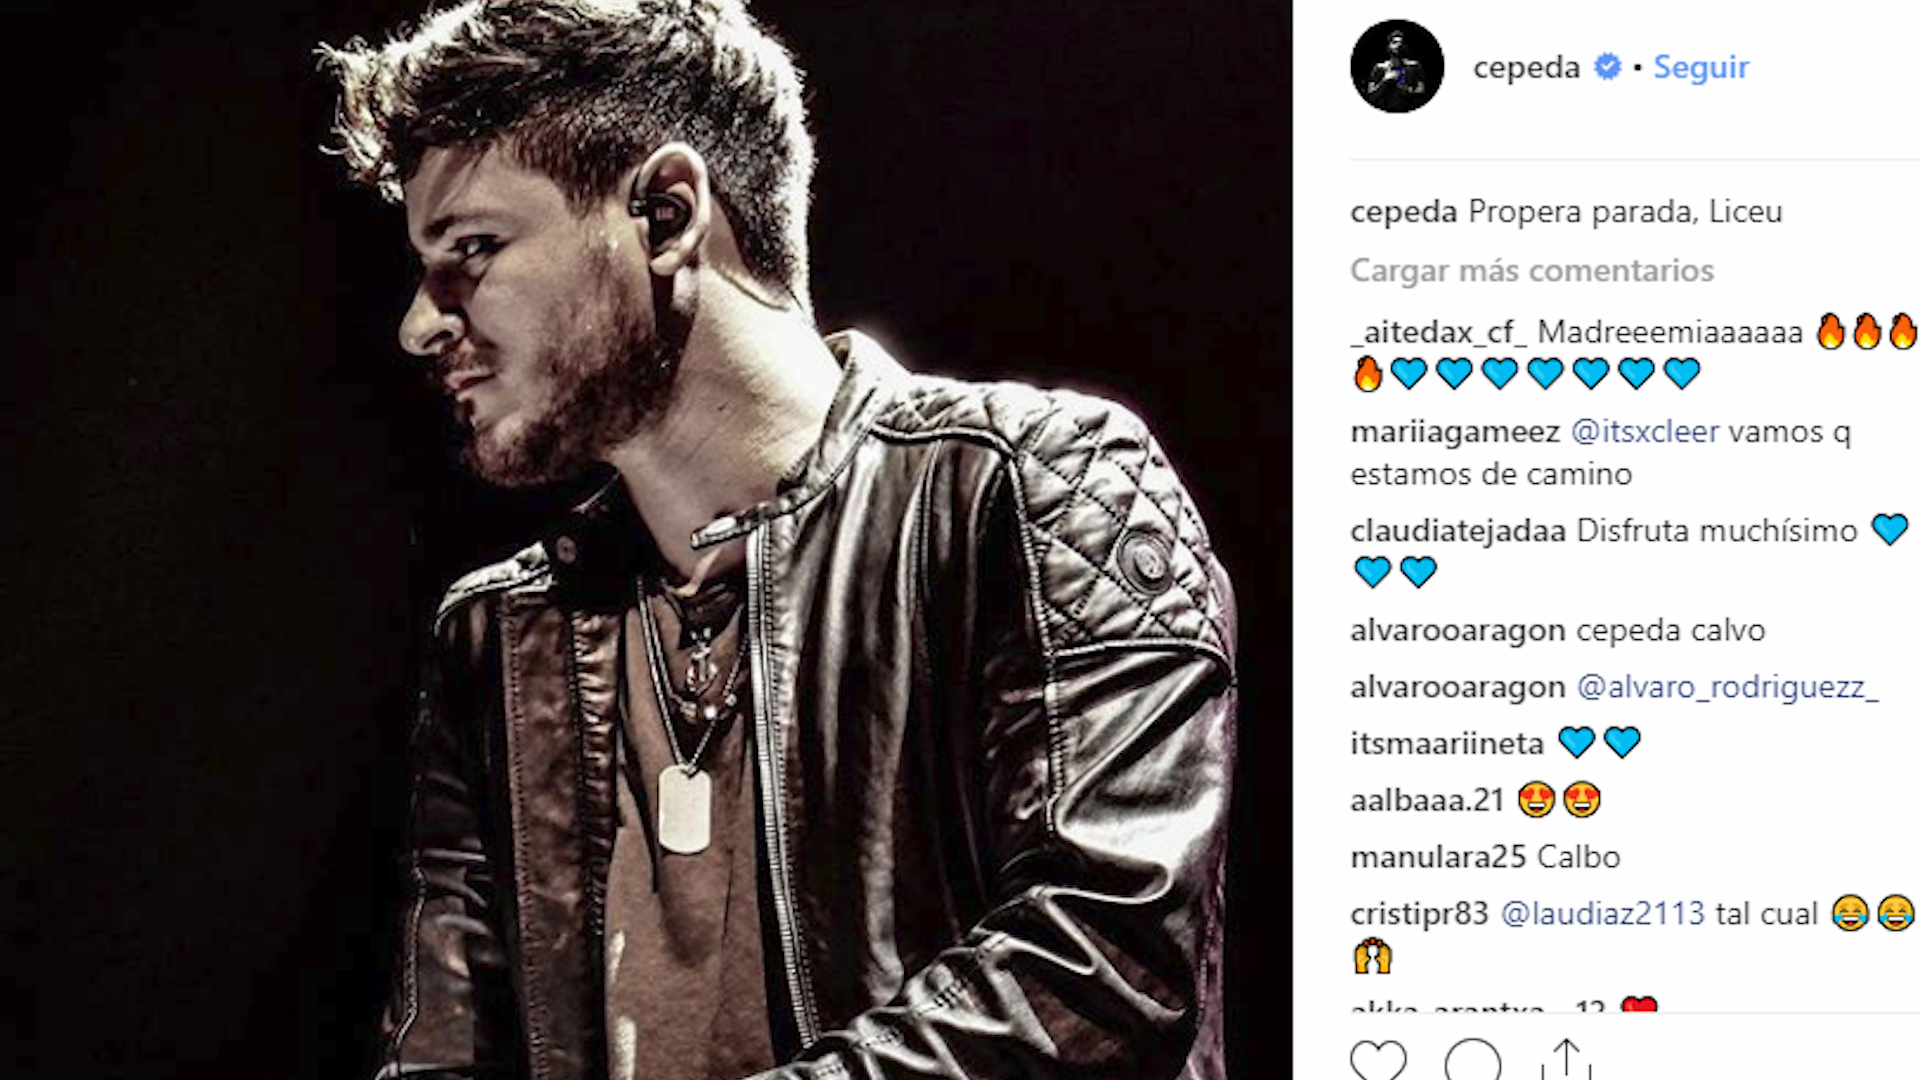This screenshot has height=1080, width=1920.
Task: Open manulara25 commenter profile
Action: pyautogui.click(x=1438, y=857)
